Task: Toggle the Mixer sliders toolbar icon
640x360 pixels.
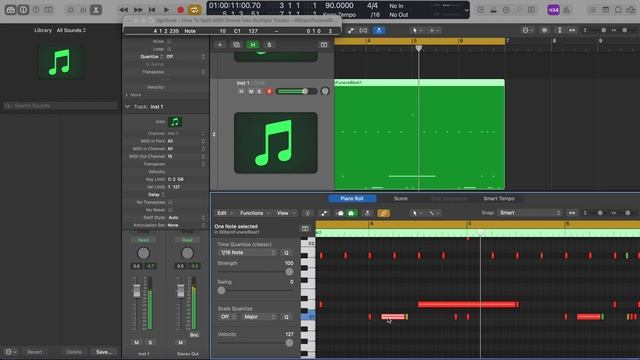Action: coord(83,9)
